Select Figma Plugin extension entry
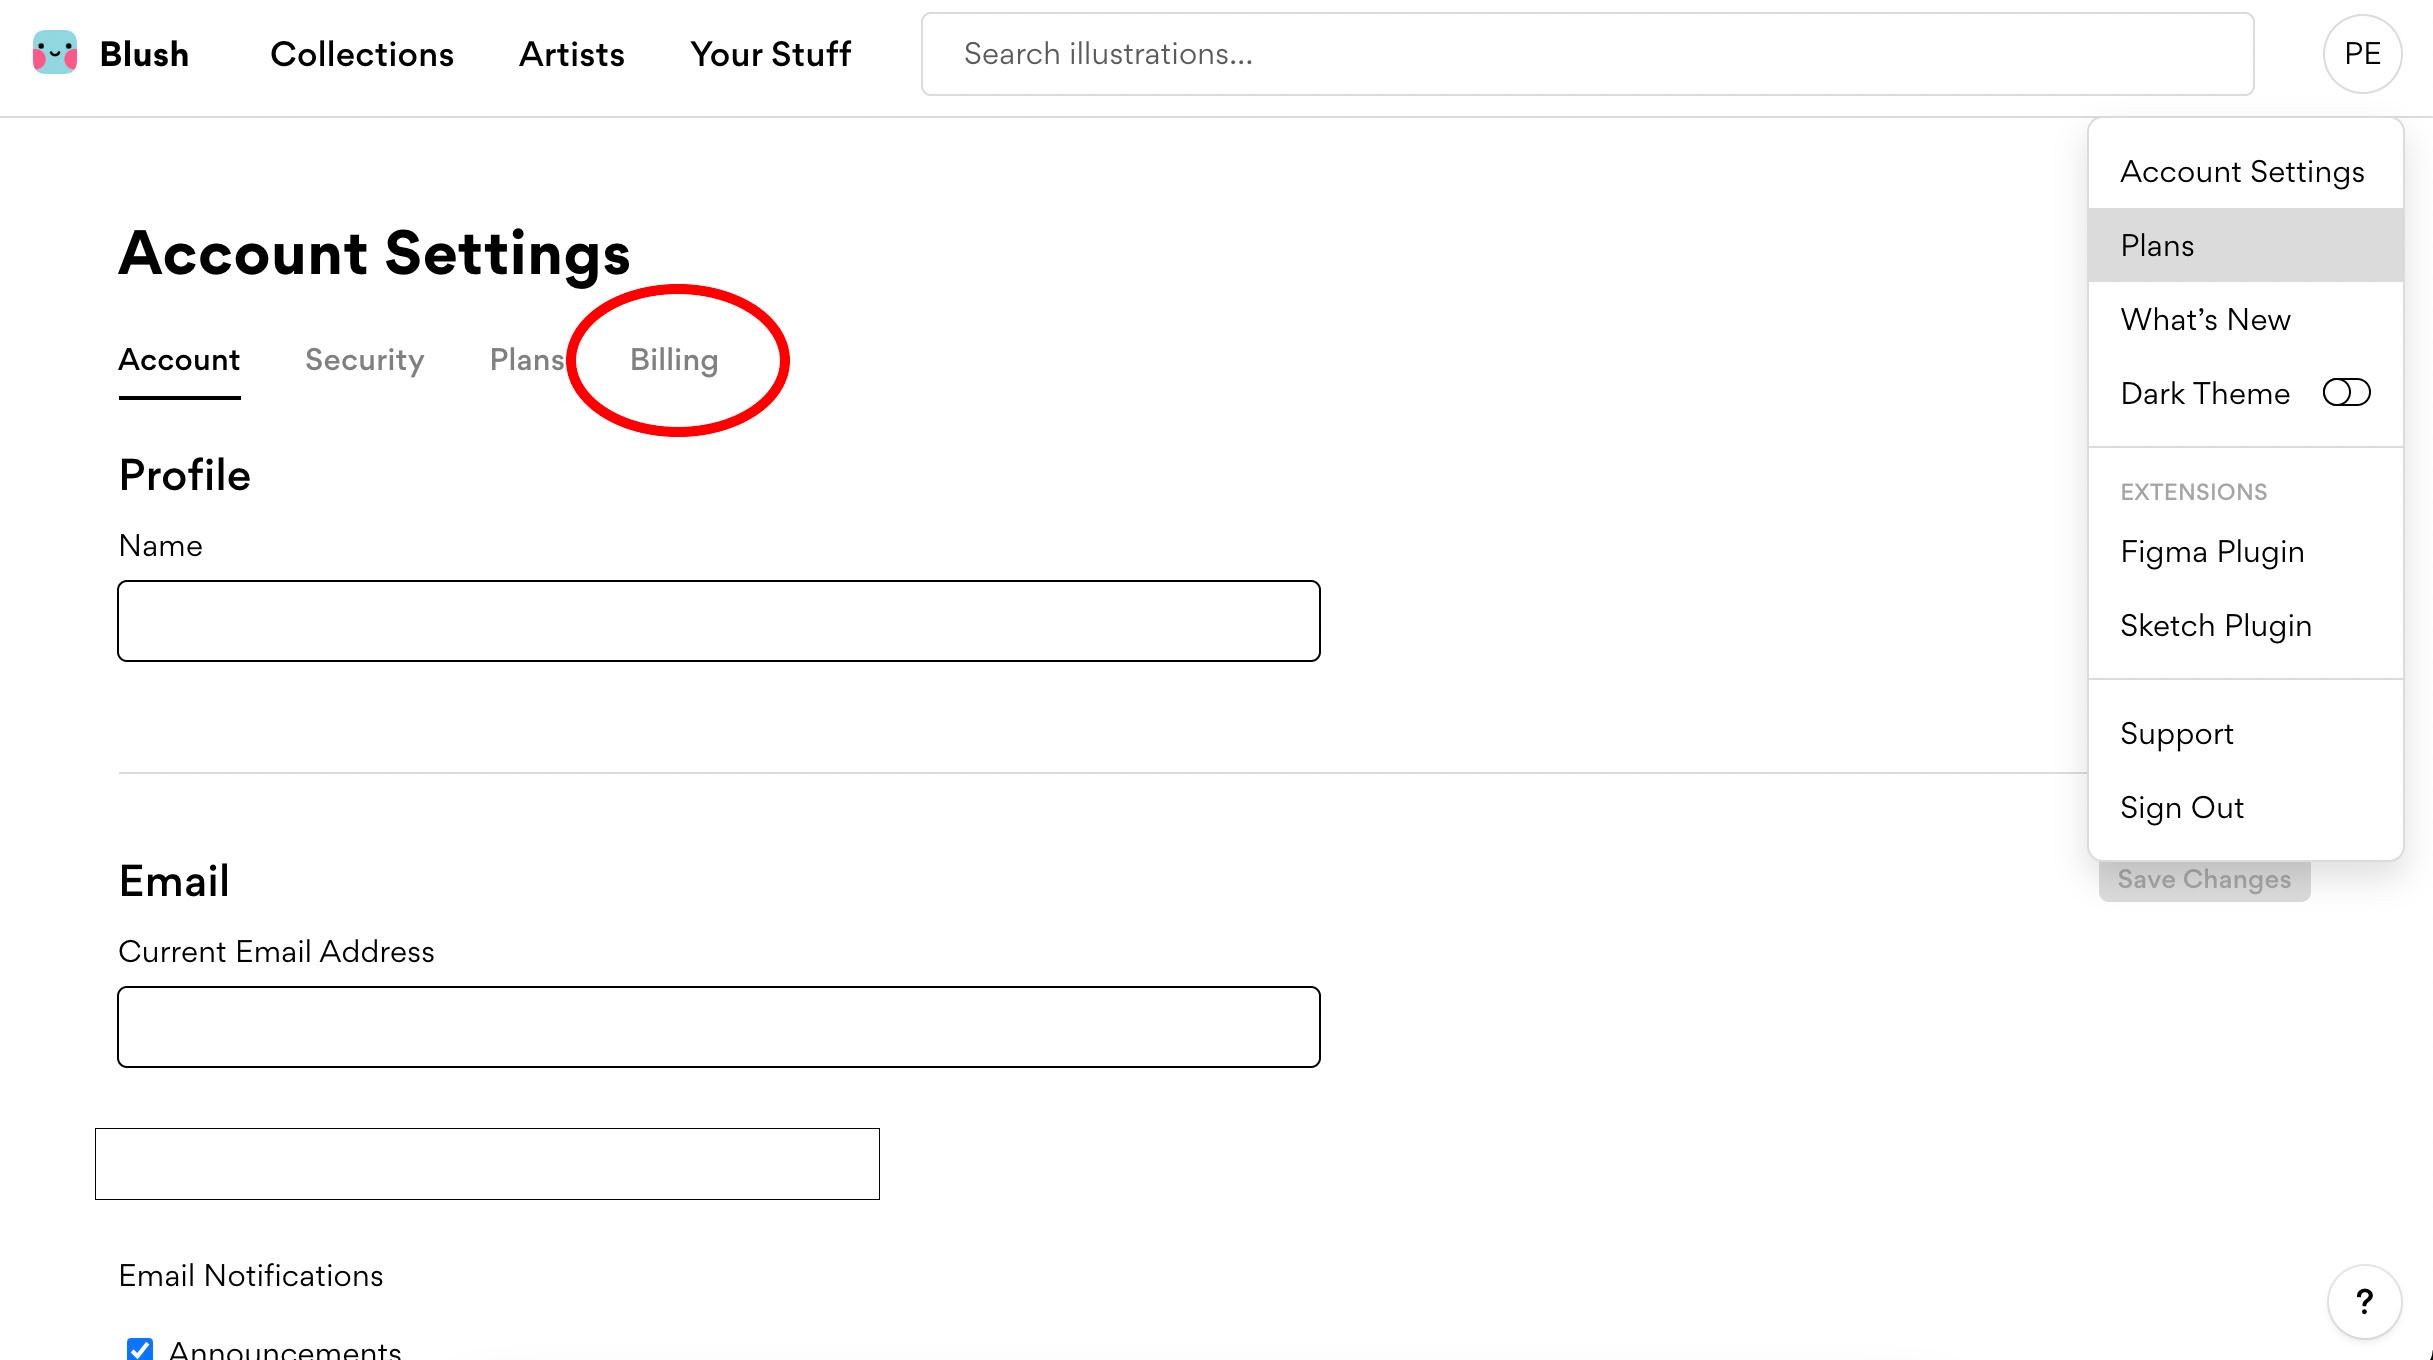This screenshot has height=1360, width=2433. point(2212,552)
